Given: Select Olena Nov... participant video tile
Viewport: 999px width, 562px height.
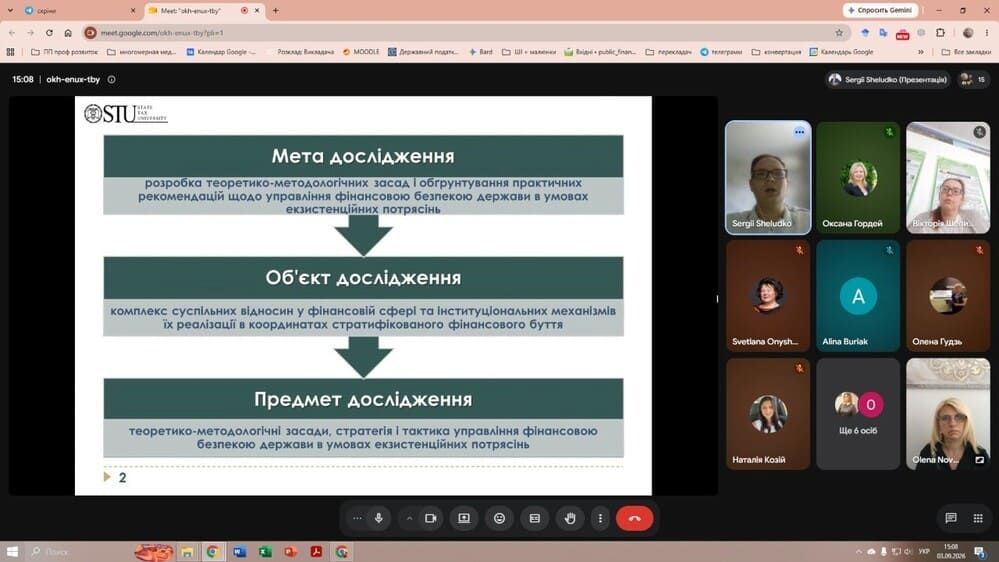Looking at the screenshot, I should coord(948,414).
